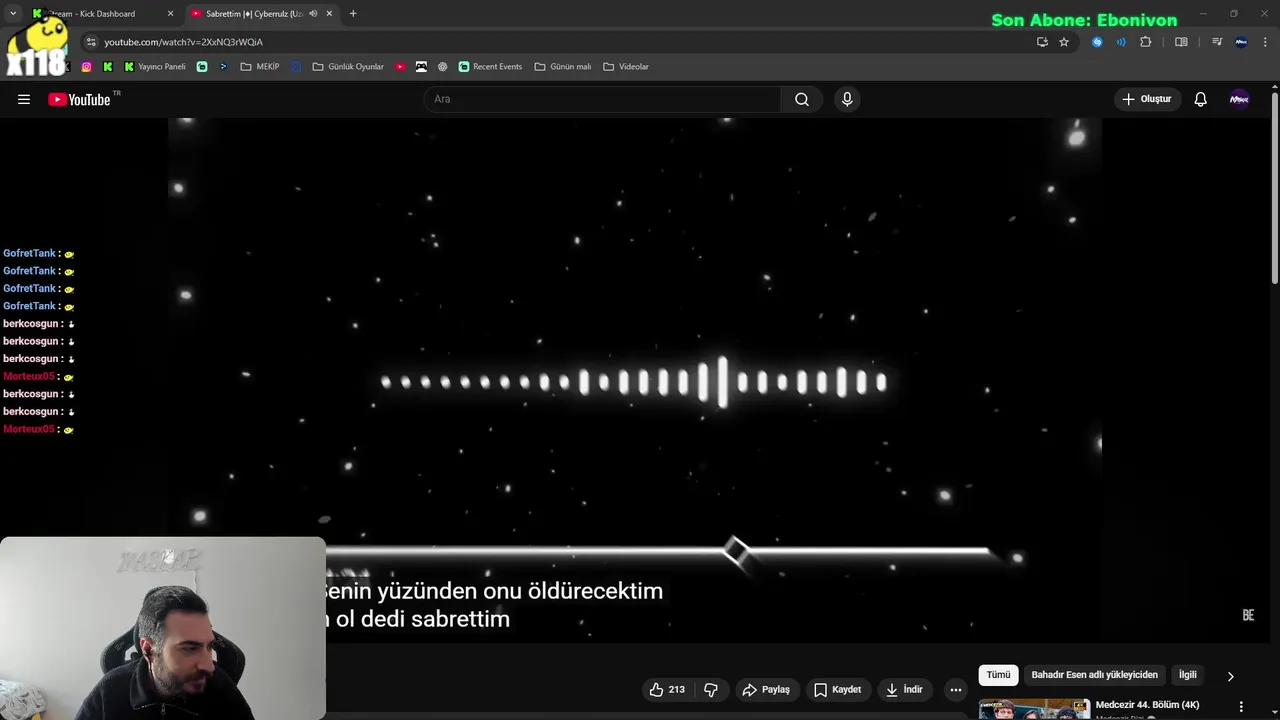Image resolution: width=1280 pixels, height=720 pixels.
Task: Open the browser side panel reading icon
Action: point(1181,42)
